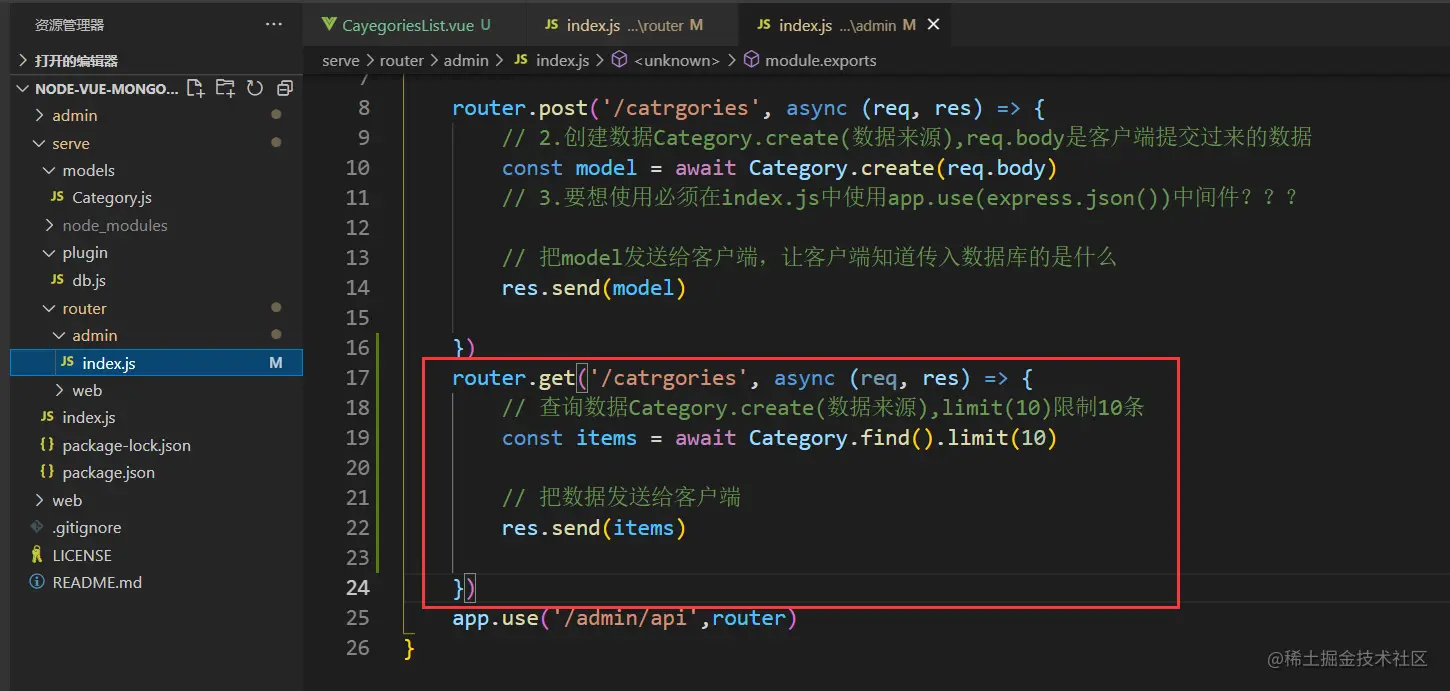Image resolution: width=1450 pixels, height=691 pixels.
Task: Switch to the router index.js tab
Action: 635,24
